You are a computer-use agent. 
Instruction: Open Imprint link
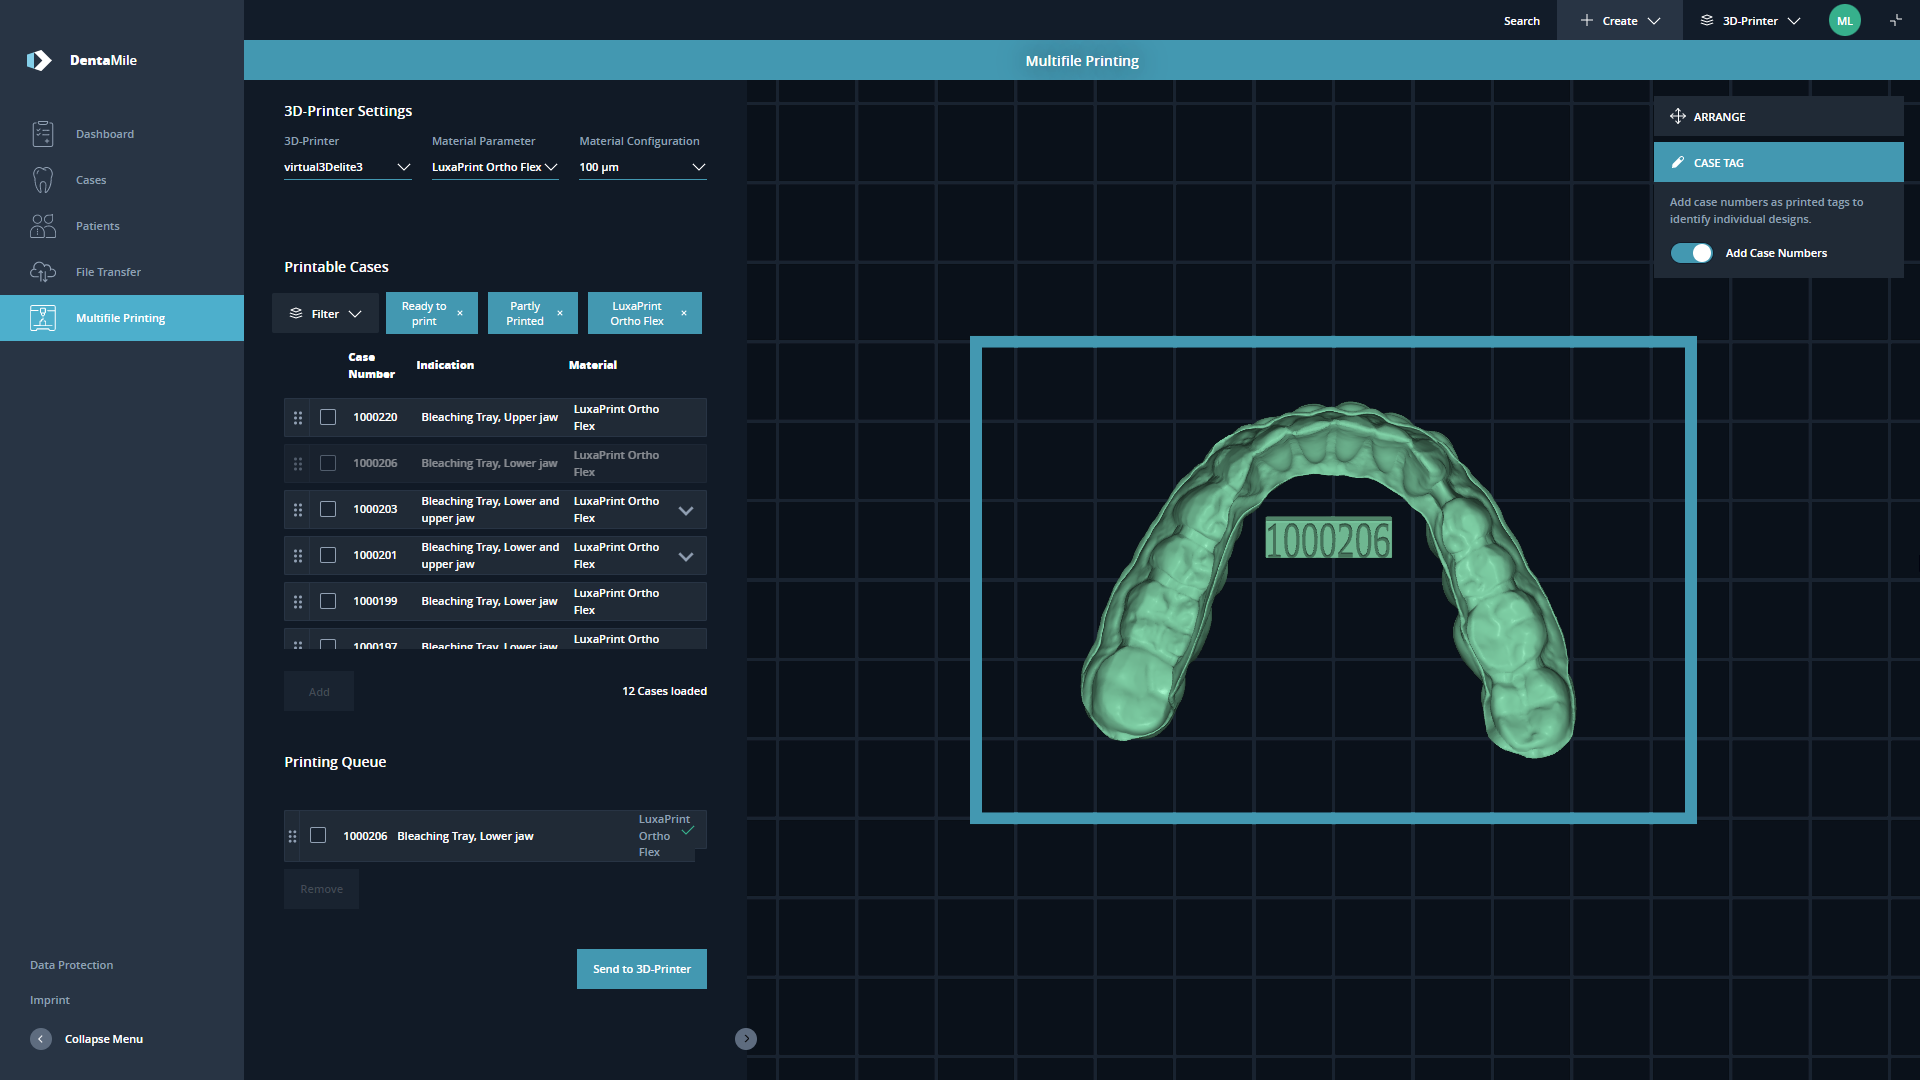coord(50,1000)
